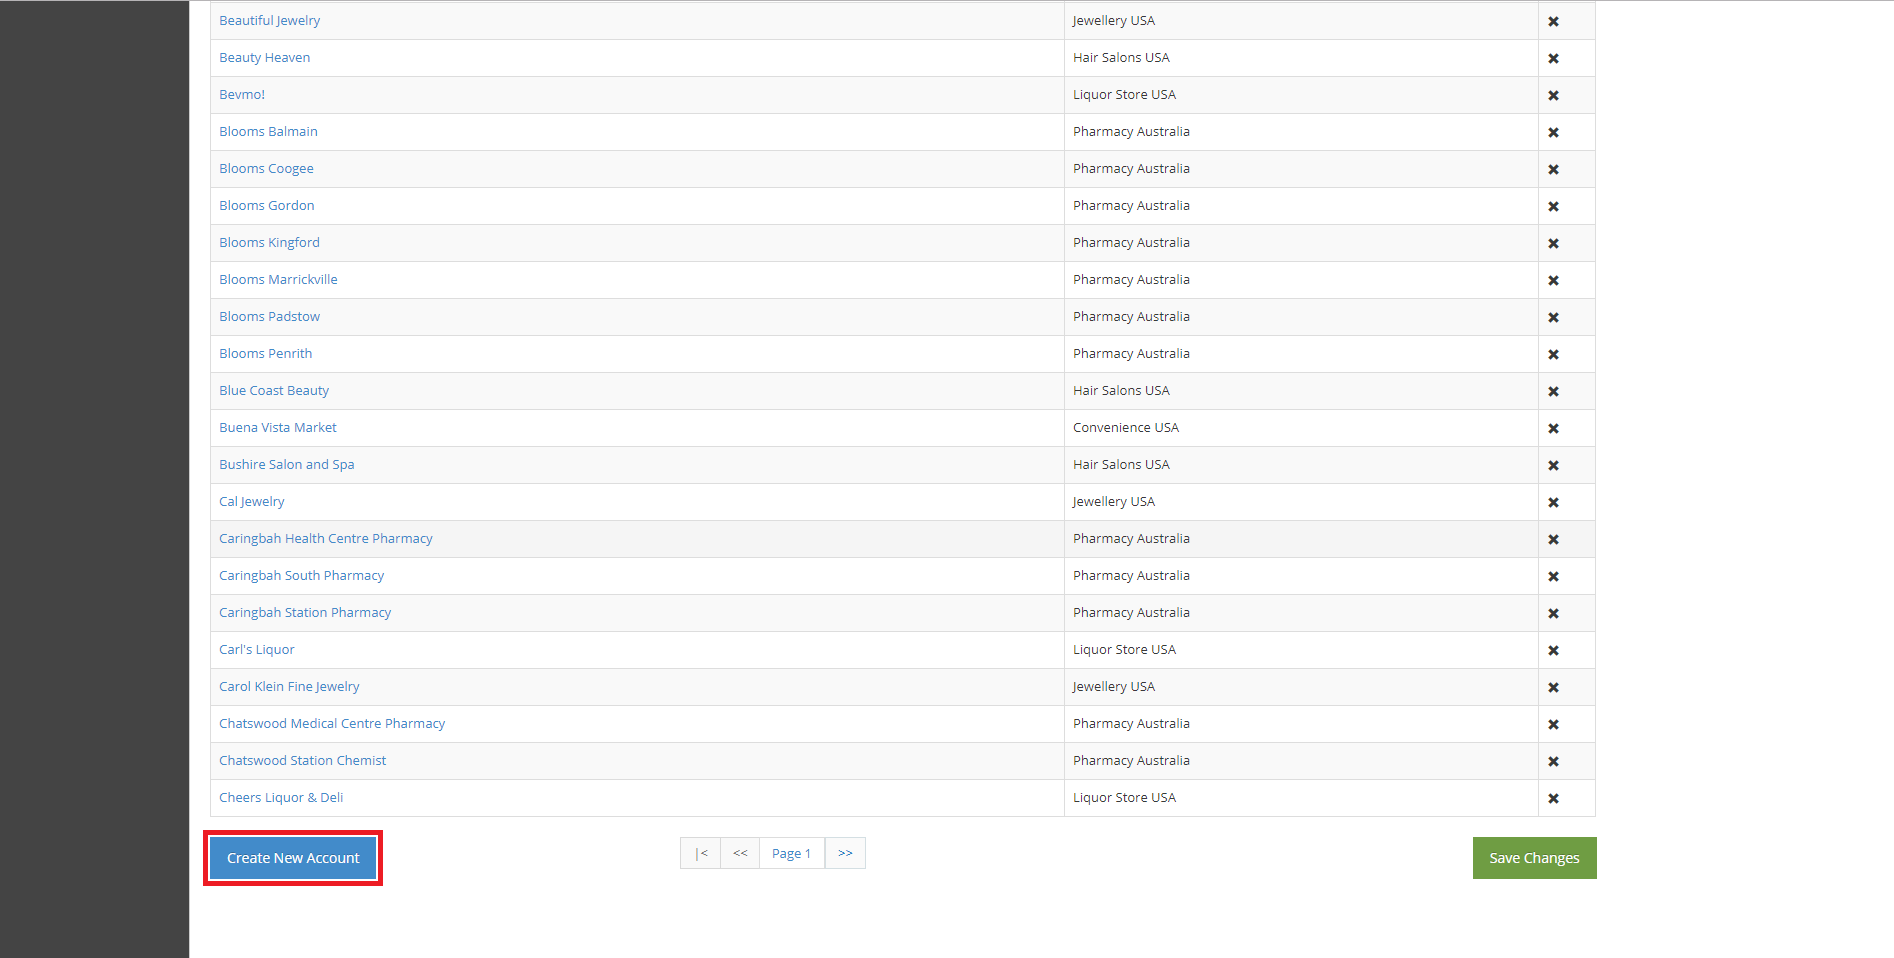View Bushire Salon and Spa account
Viewport: 1894px width, 958px height.
click(x=287, y=464)
